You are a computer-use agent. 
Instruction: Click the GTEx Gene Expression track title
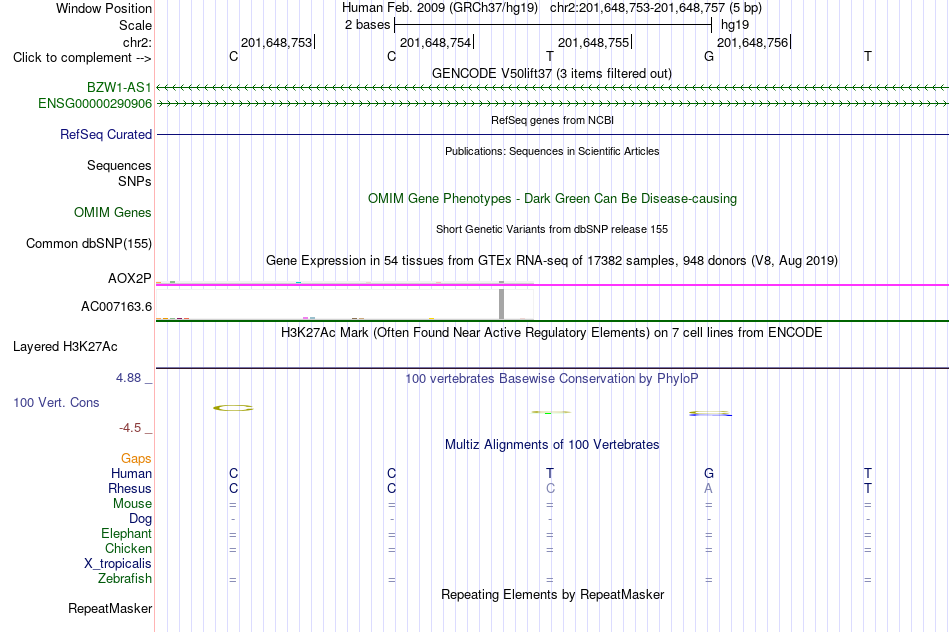click(552, 261)
